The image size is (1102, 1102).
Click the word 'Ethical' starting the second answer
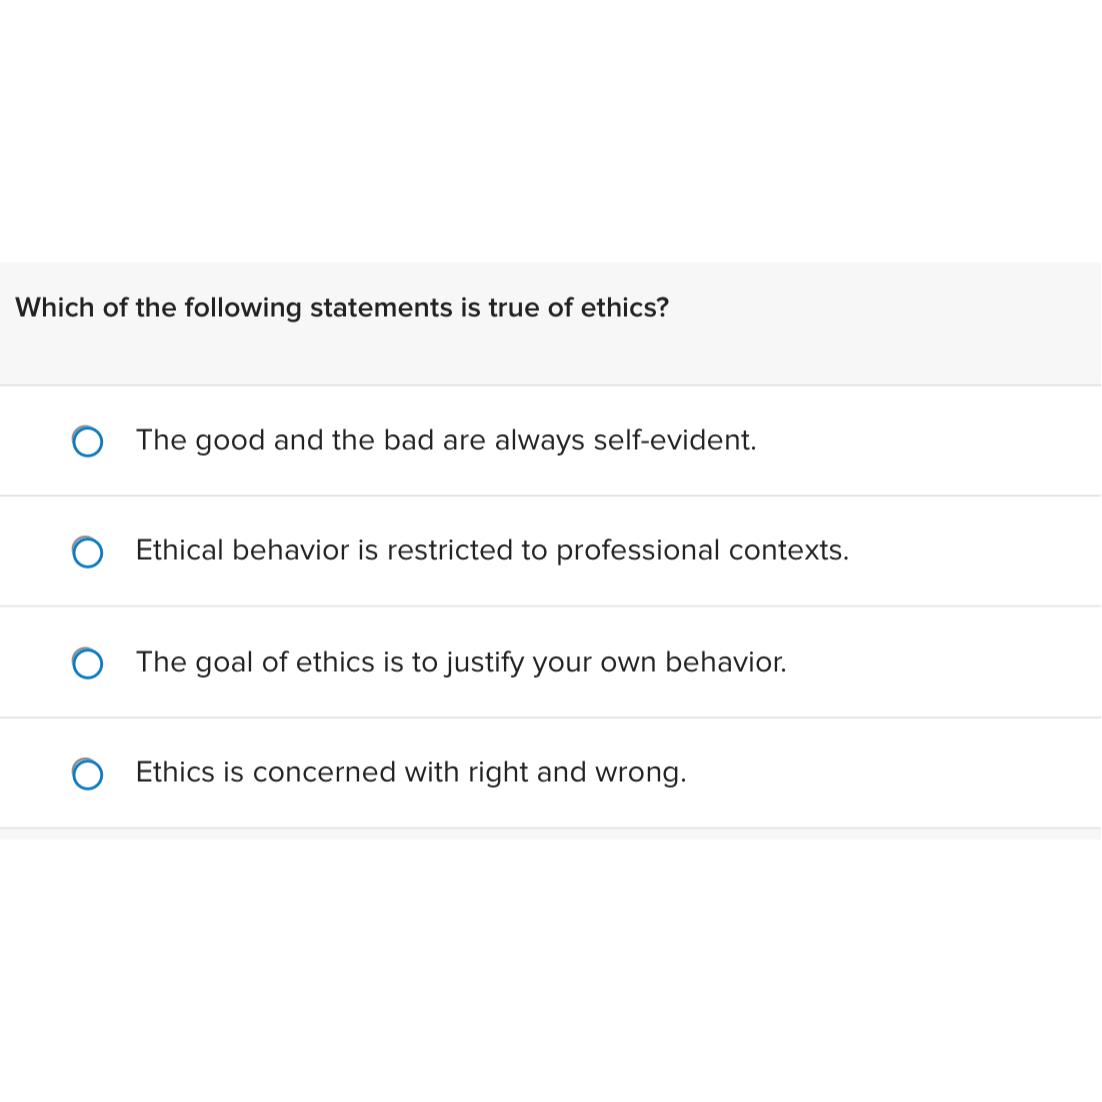(179, 550)
